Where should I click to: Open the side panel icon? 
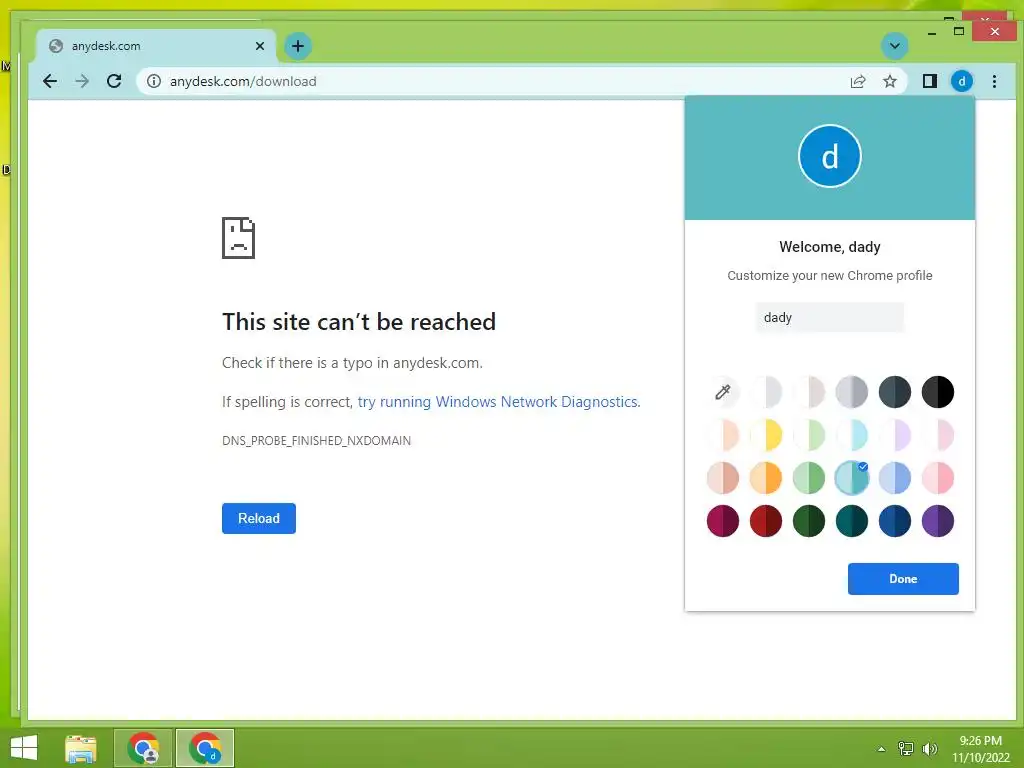click(929, 81)
